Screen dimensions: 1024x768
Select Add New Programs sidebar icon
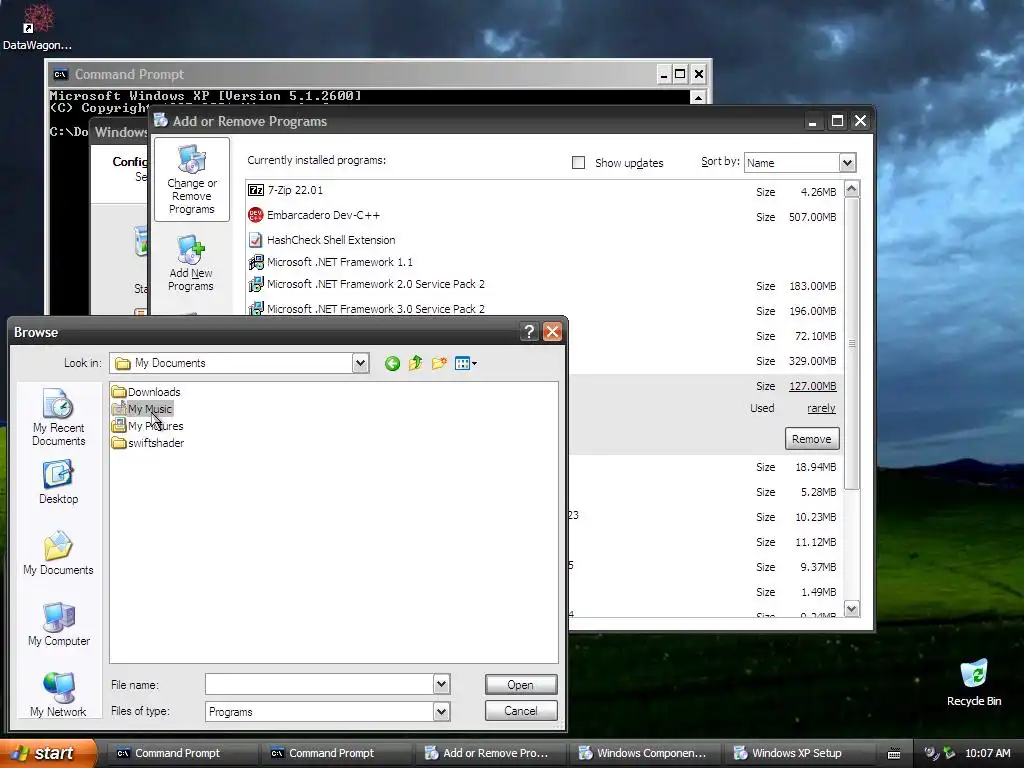pos(191,263)
